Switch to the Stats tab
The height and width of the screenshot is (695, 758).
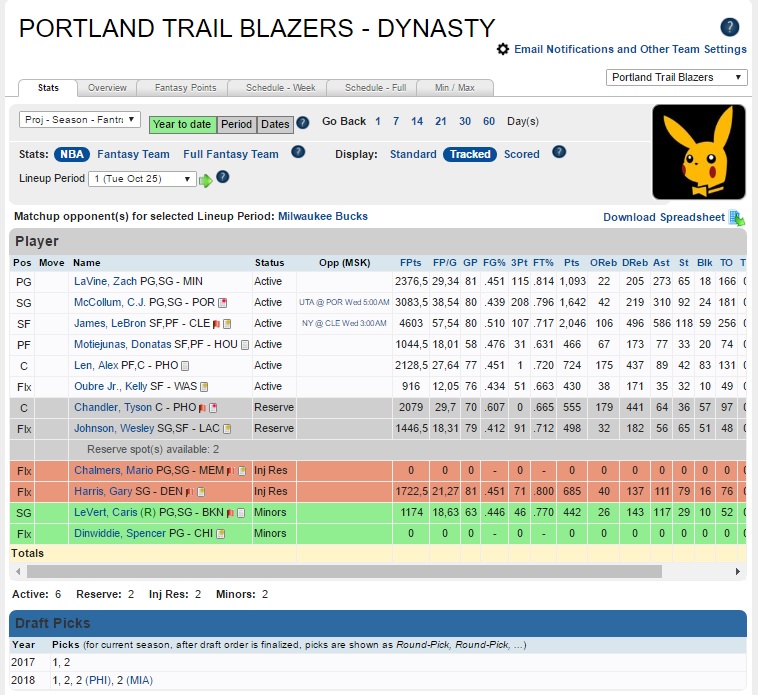point(48,88)
